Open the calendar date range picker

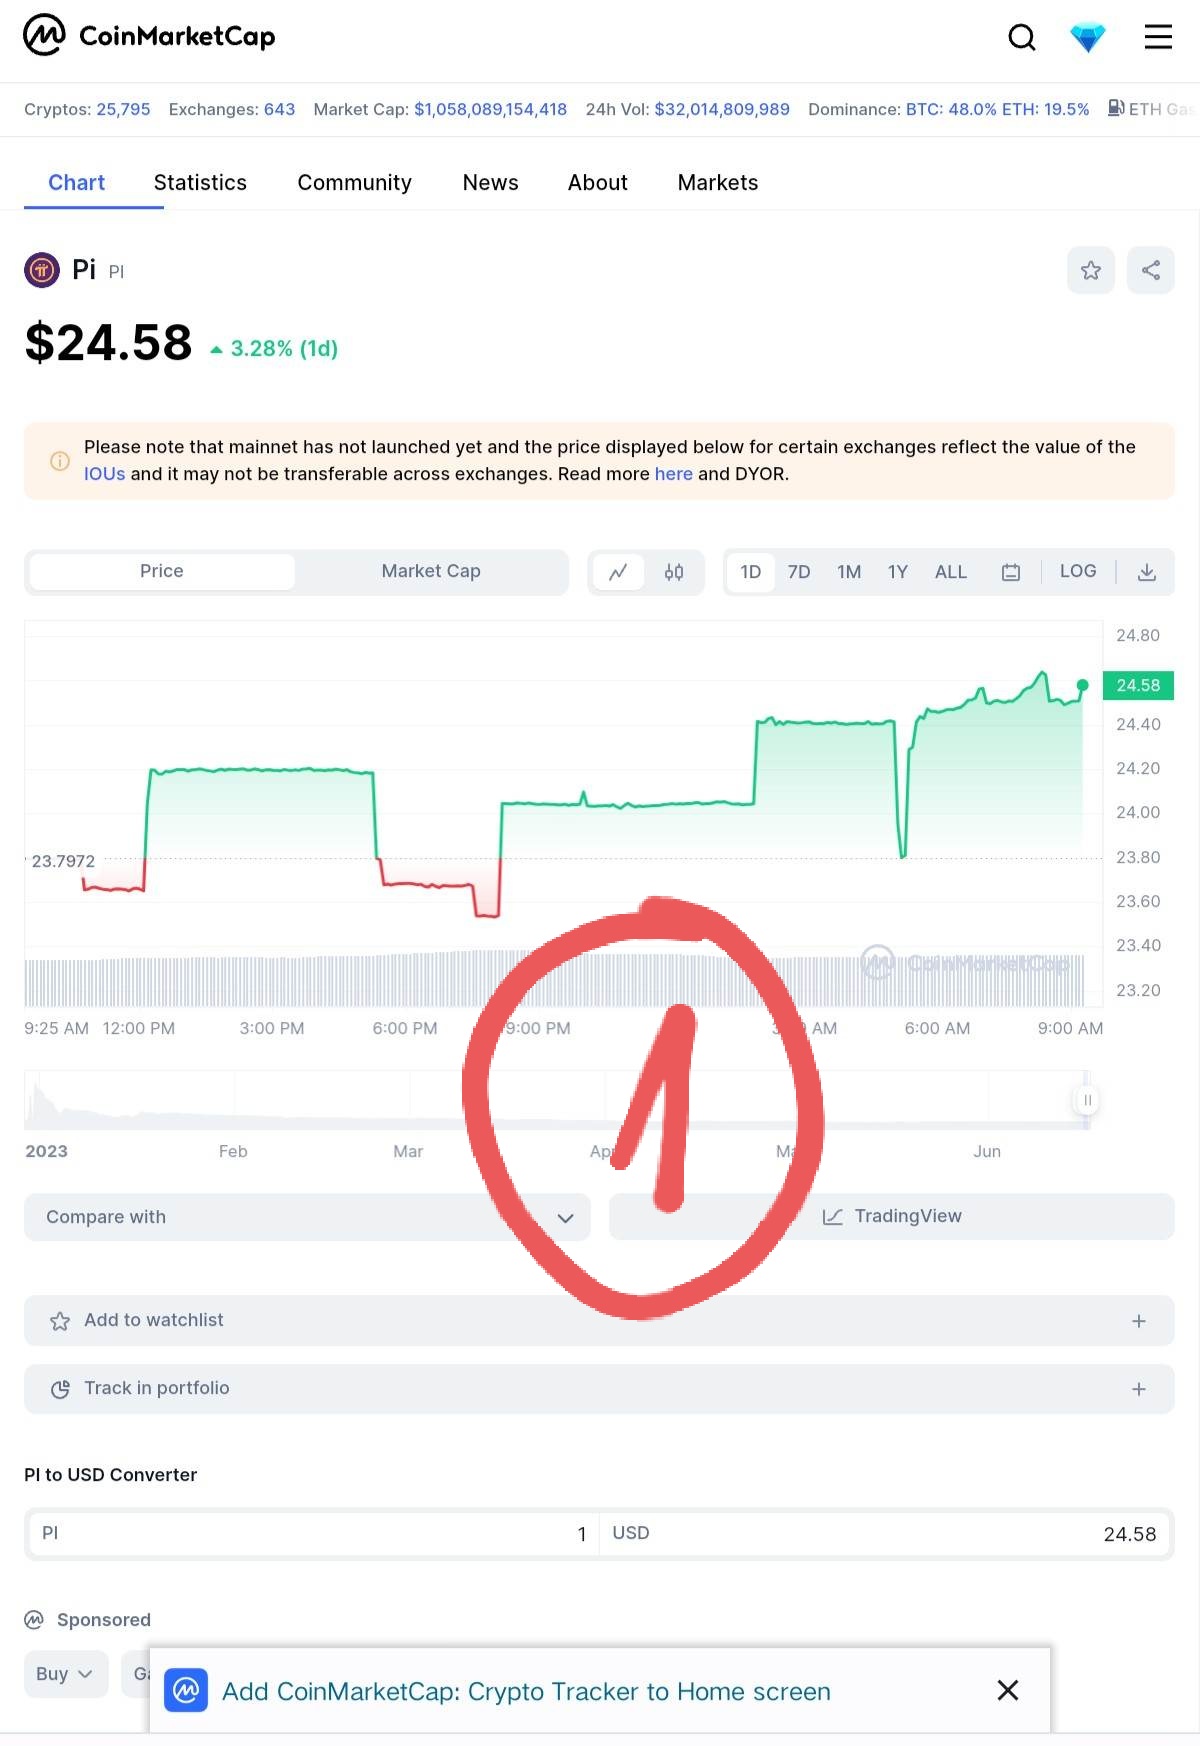click(x=1011, y=572)
